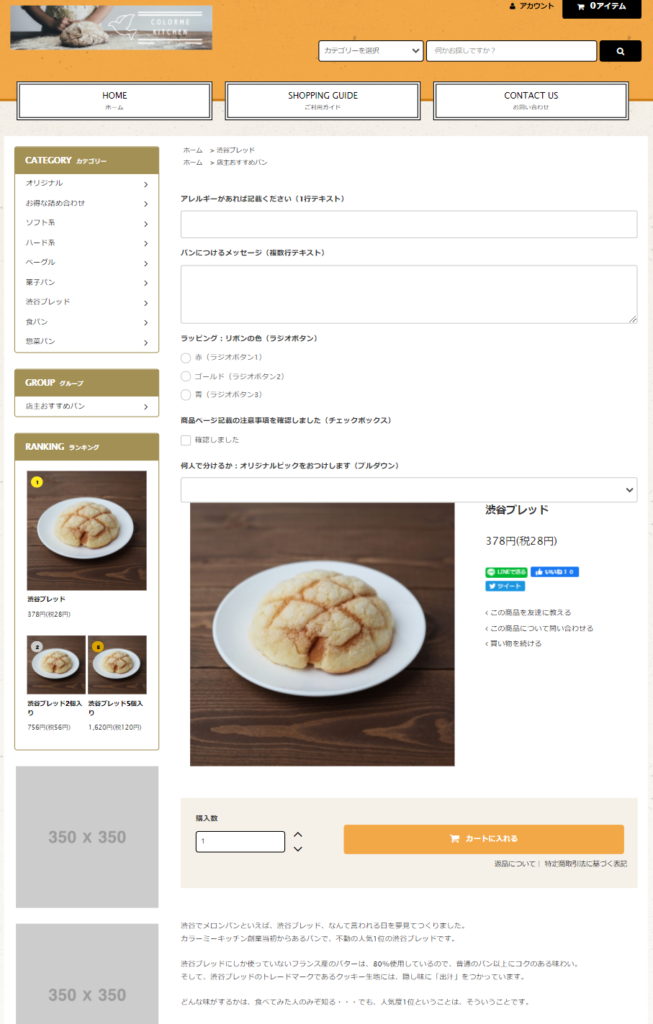Click the カートに入れる button
The image size is (653, 1024).
pos(484,839)
